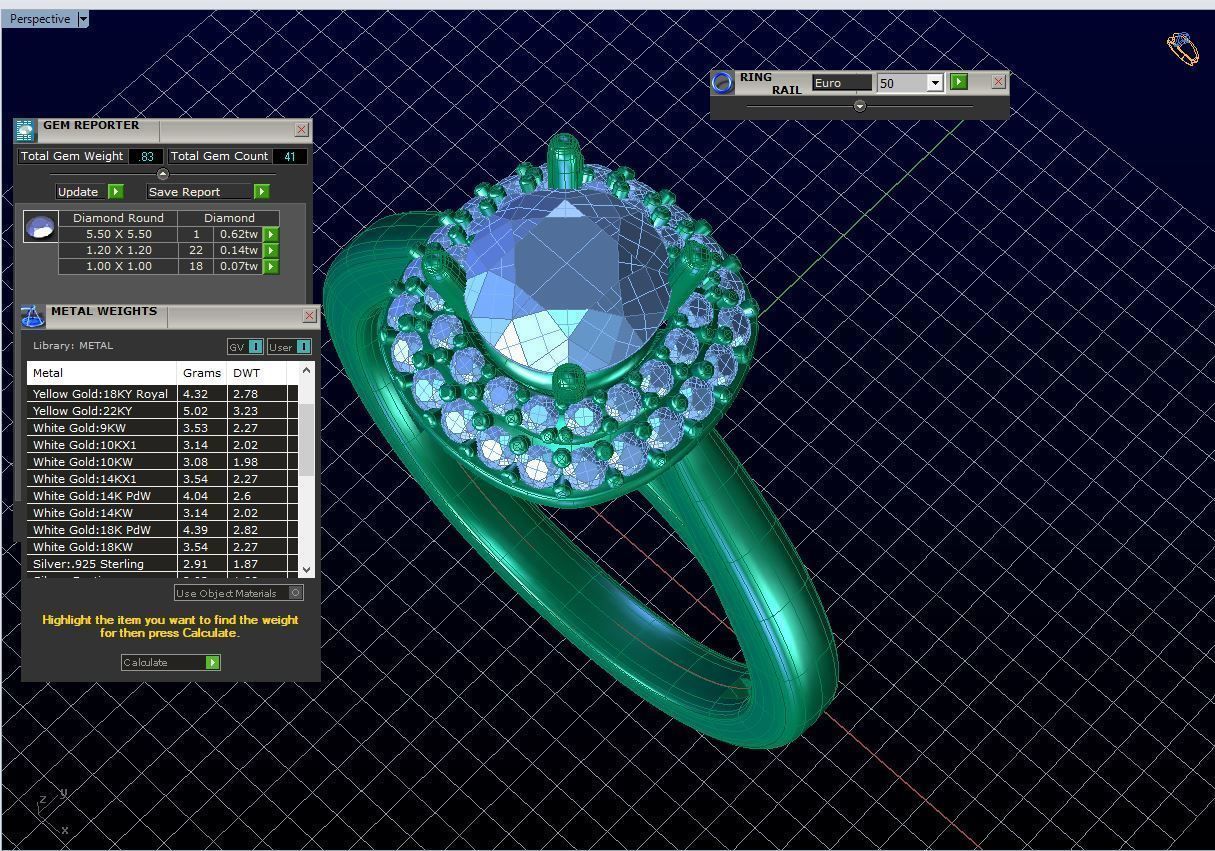
Task: Open the Perspective viewport dropdown arrow
Action: pyautogui.click(x=83, y=19)
